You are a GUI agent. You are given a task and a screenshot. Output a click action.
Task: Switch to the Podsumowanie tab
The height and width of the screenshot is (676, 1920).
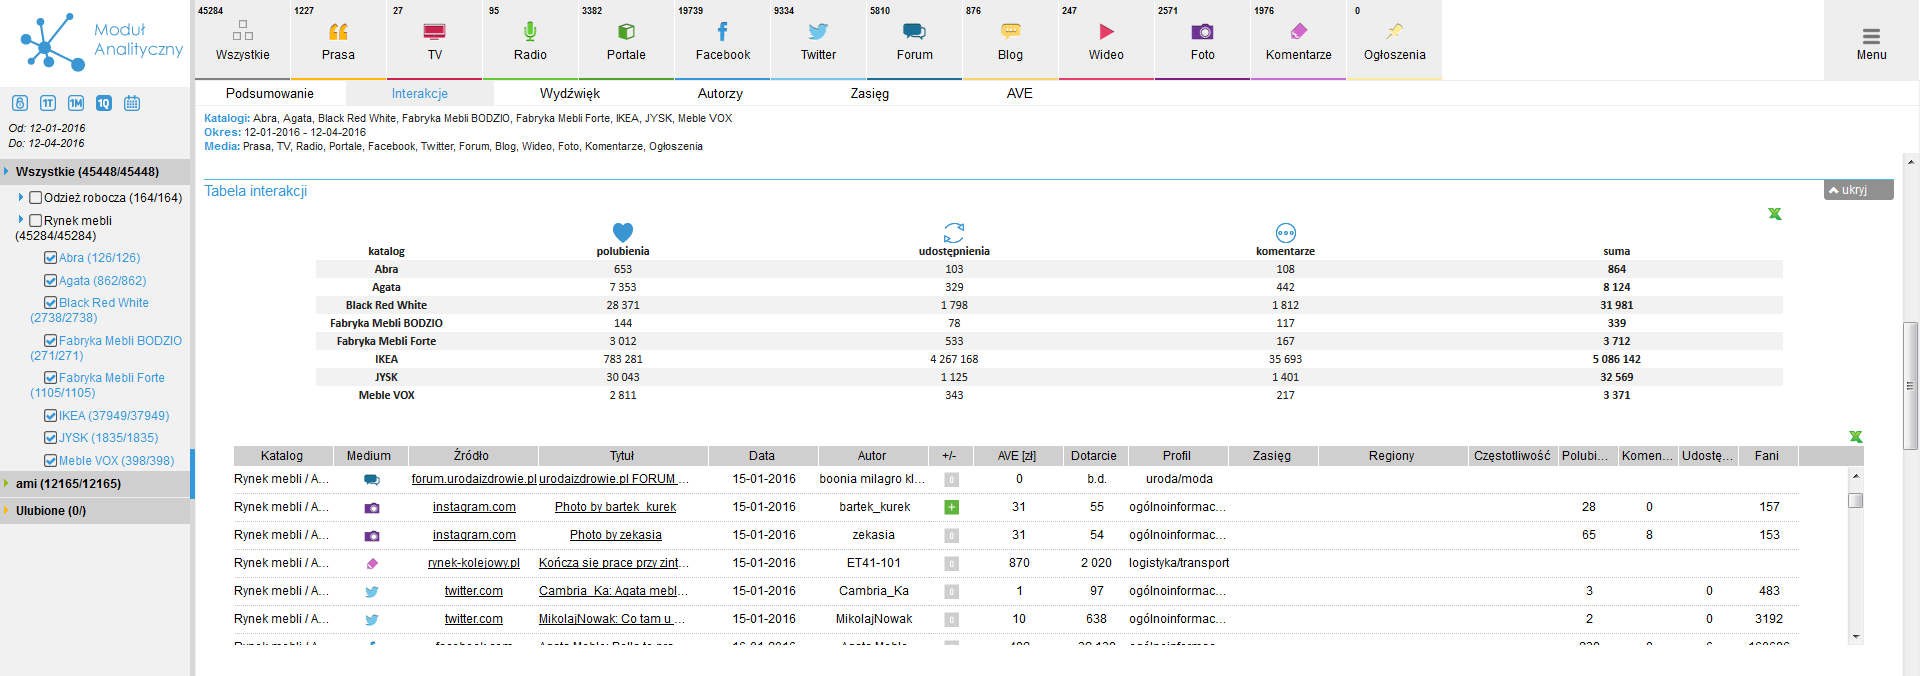click(270, 93)
